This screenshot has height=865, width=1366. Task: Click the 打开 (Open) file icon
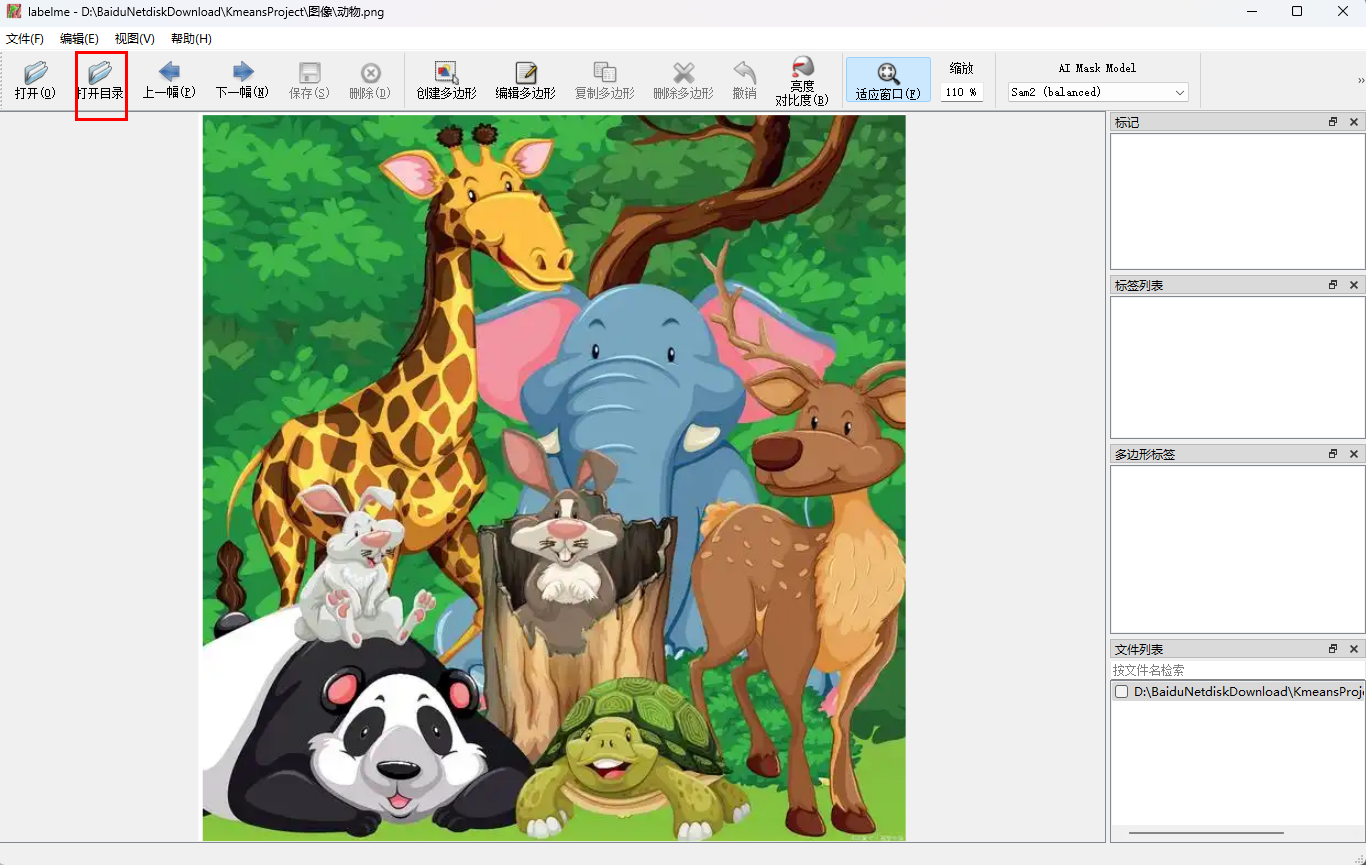coord(35,80)
